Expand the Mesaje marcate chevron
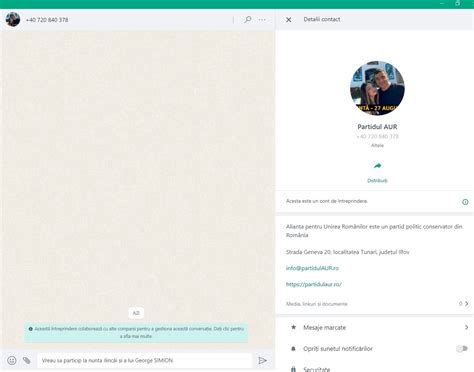474x372 pixels. [467, 327]
